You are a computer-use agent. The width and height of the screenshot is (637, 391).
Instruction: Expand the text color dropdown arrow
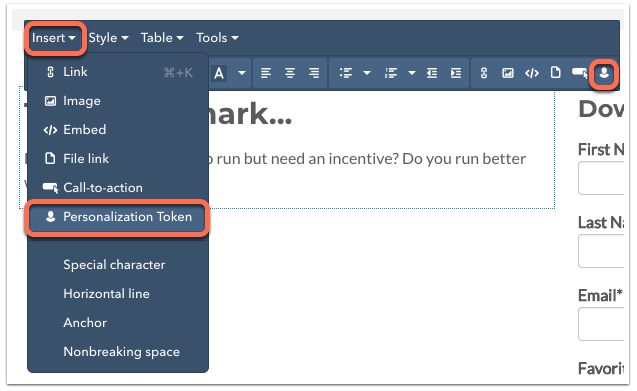pyautogui.click(x=242, y=74)
